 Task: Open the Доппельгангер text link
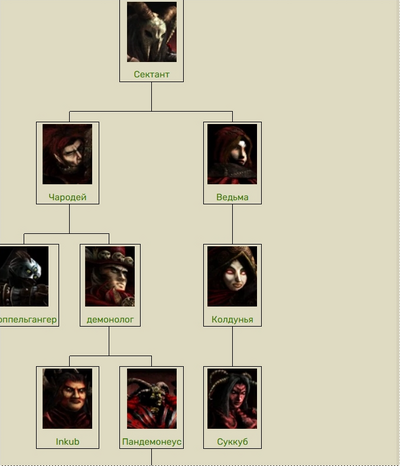[x=28, y=320]
